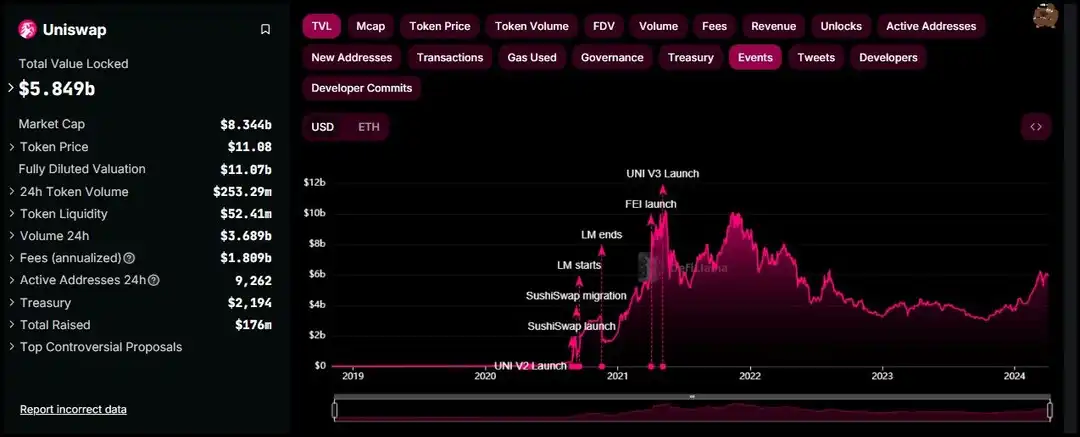Enable the Volume chart metric
The image size is (1080, 437).
click(658, 26)
